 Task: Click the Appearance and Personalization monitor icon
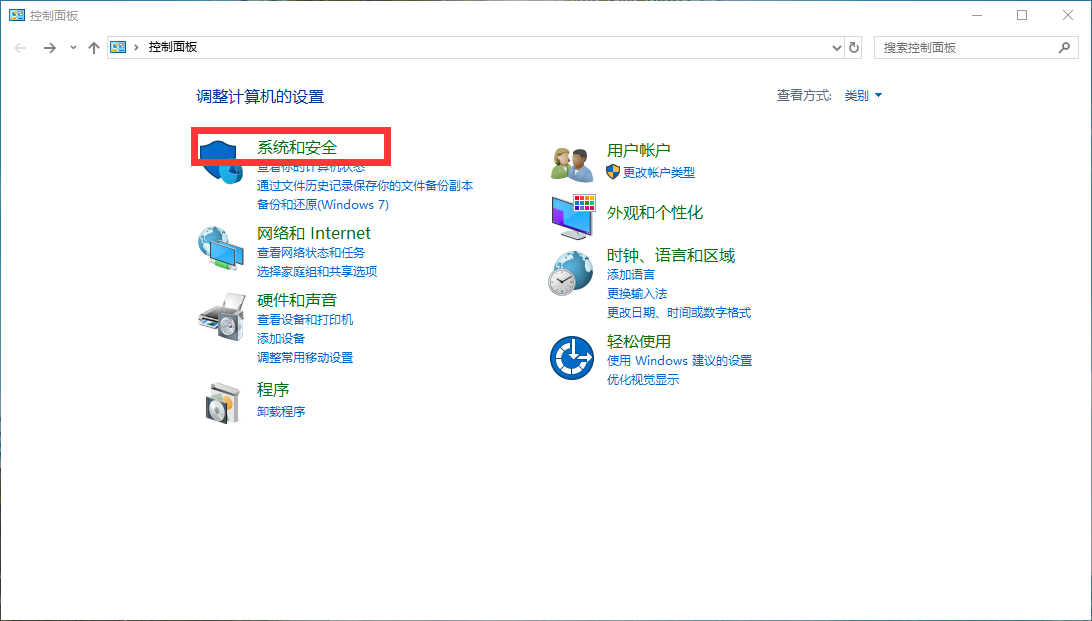coord(573,216)
